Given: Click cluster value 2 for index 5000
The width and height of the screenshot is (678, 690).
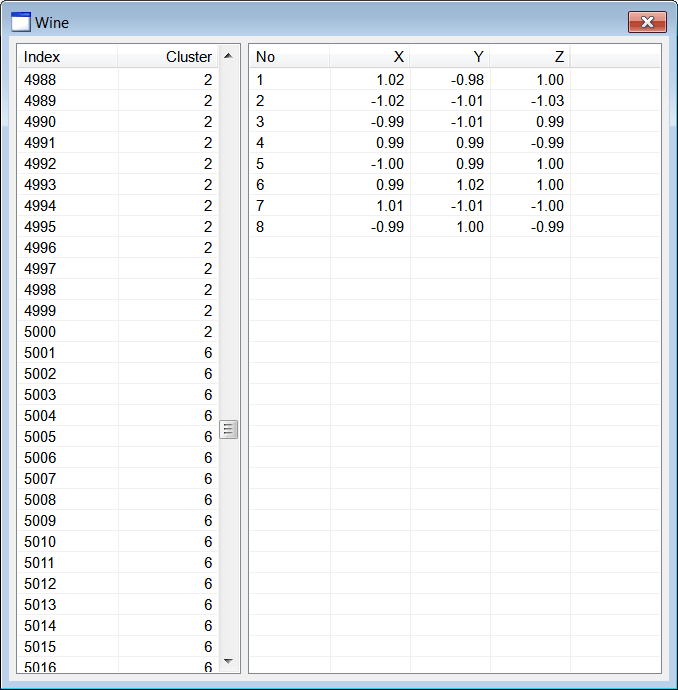Looking at the screenshot, I should point(208,331).
